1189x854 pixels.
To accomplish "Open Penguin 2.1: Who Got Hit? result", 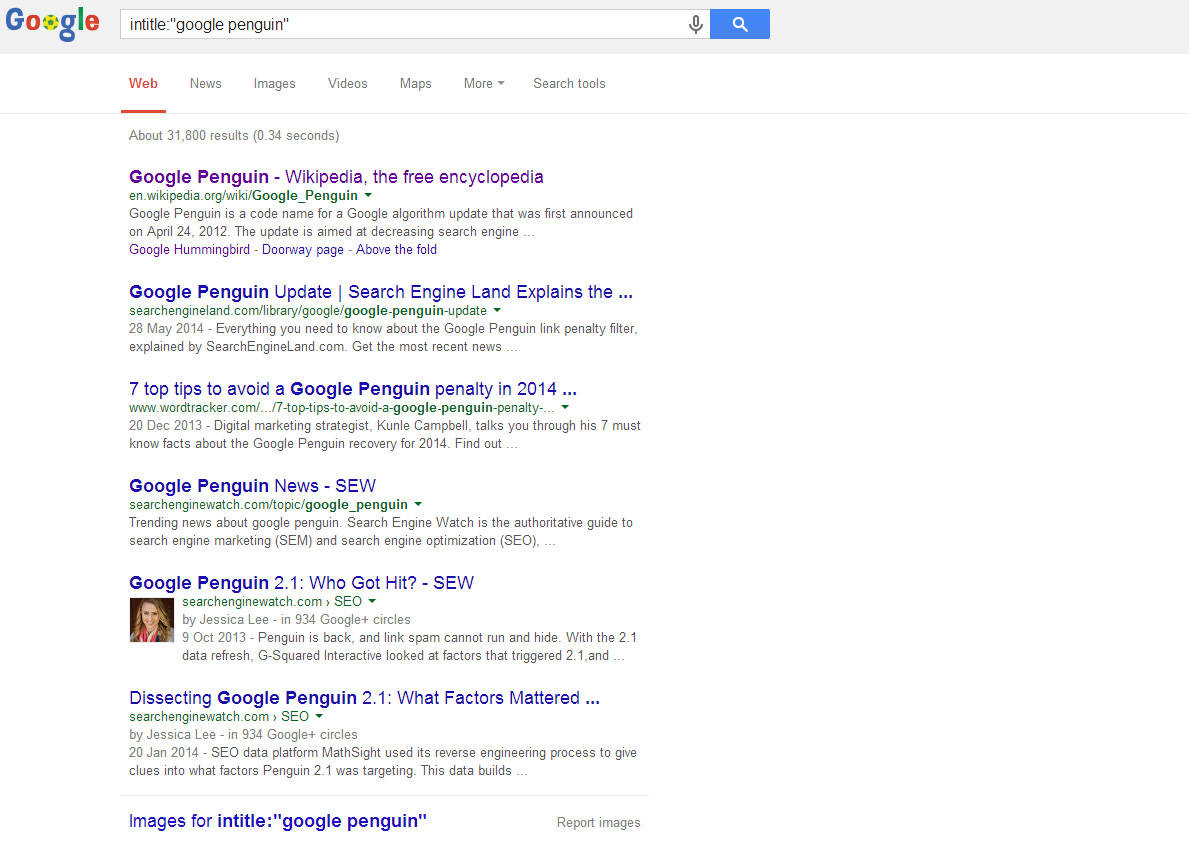I will point(301,583).
